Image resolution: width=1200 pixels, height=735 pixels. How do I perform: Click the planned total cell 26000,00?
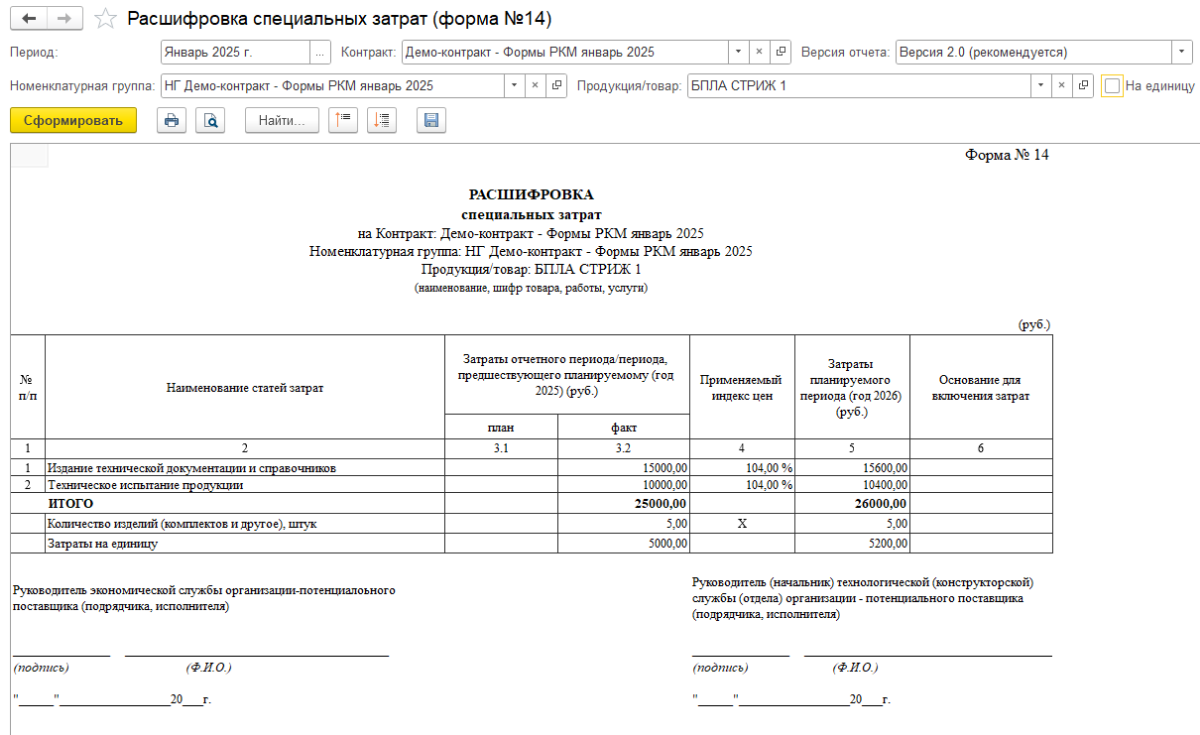[x=852, y=503]
